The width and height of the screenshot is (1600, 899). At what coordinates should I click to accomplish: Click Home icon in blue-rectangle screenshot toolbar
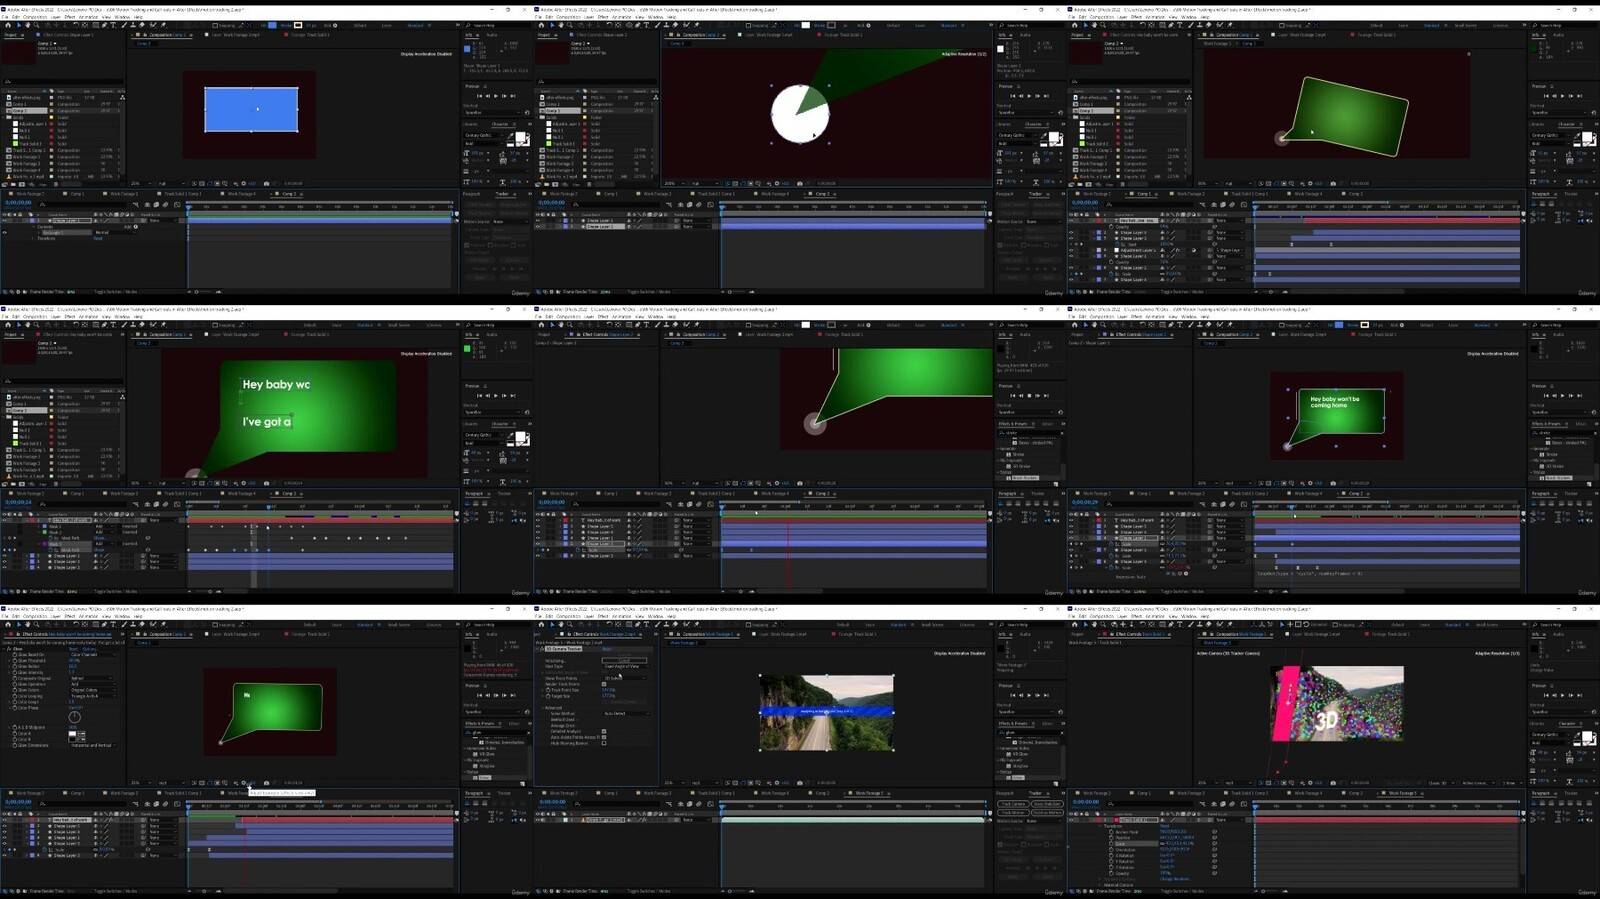tap(8, 25)
